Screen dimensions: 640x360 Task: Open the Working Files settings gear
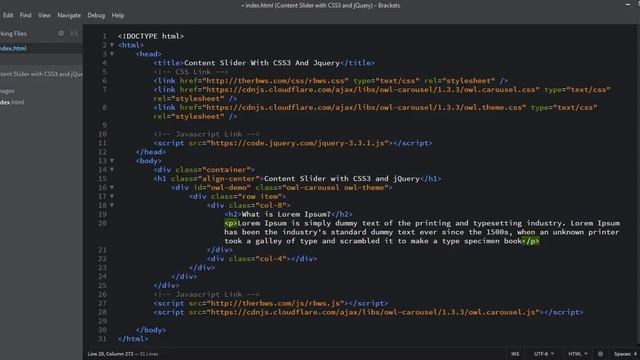pos(61,33)
